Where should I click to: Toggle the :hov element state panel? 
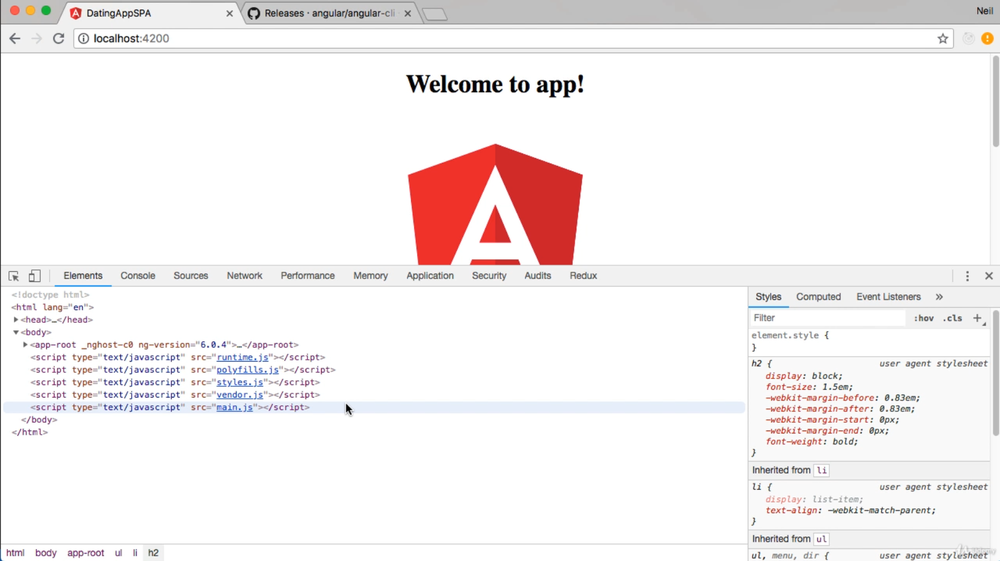923,318
